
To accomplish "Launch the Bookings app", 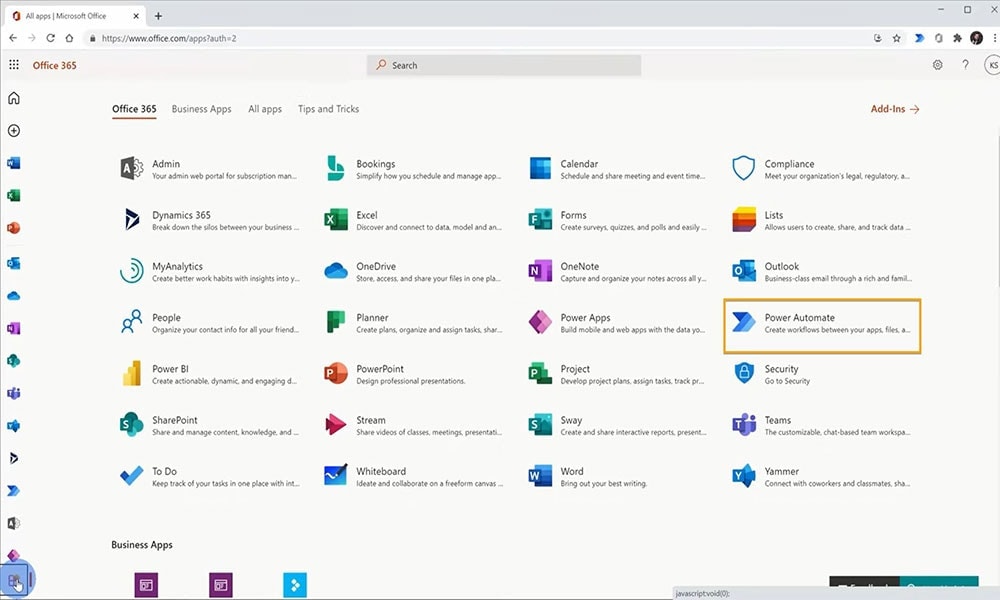I will (x=413, y=169).
